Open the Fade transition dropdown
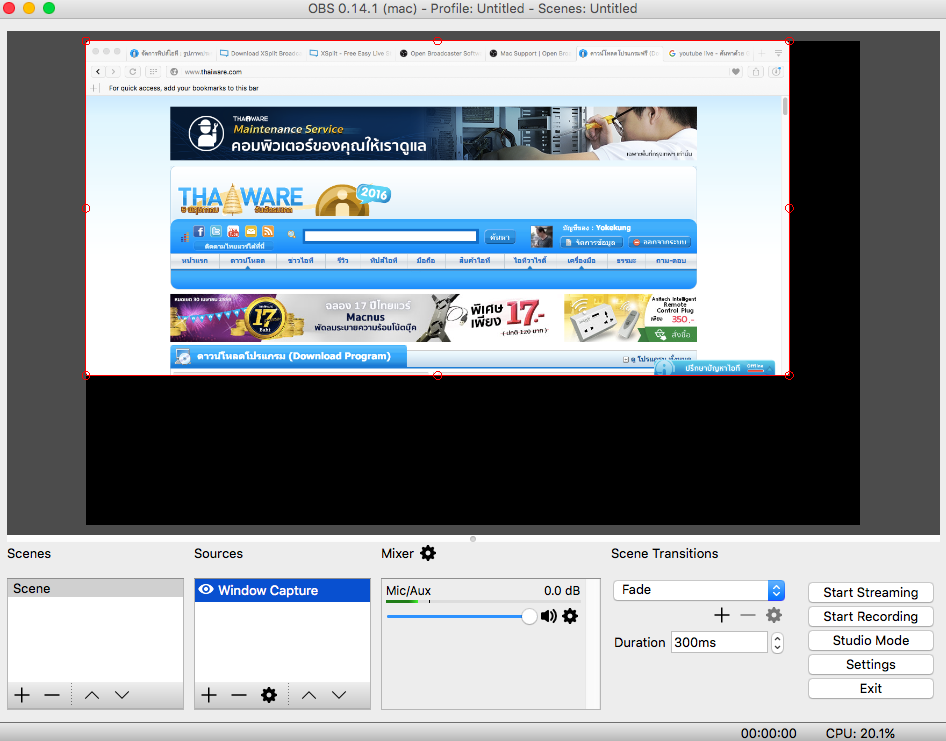The height and width of the screenshot is (741, 946). [698, 590]
